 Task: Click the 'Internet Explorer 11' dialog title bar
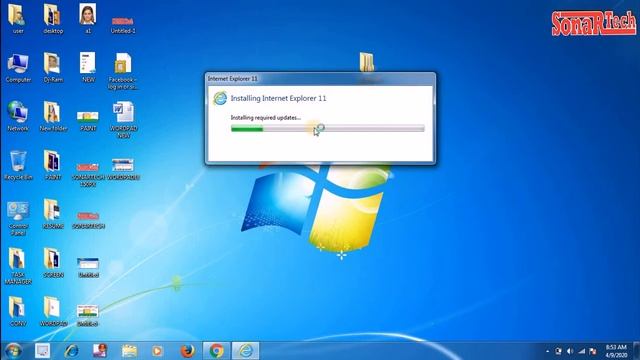[x=320, y=78]
